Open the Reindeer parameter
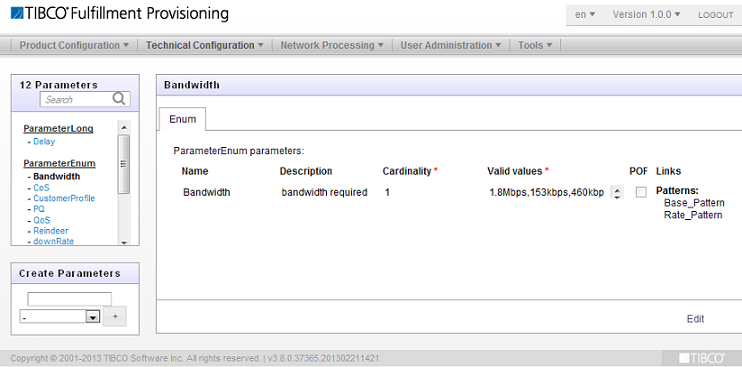Screen dimensions: 742x367 [x=51, y=231]
